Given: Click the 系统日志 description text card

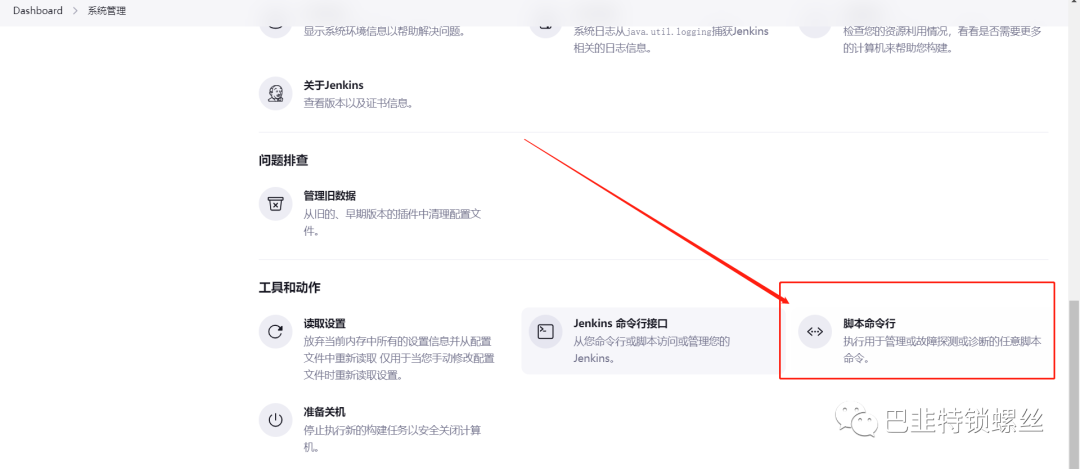Looking at the screenshot, I should tap(671, 40).
